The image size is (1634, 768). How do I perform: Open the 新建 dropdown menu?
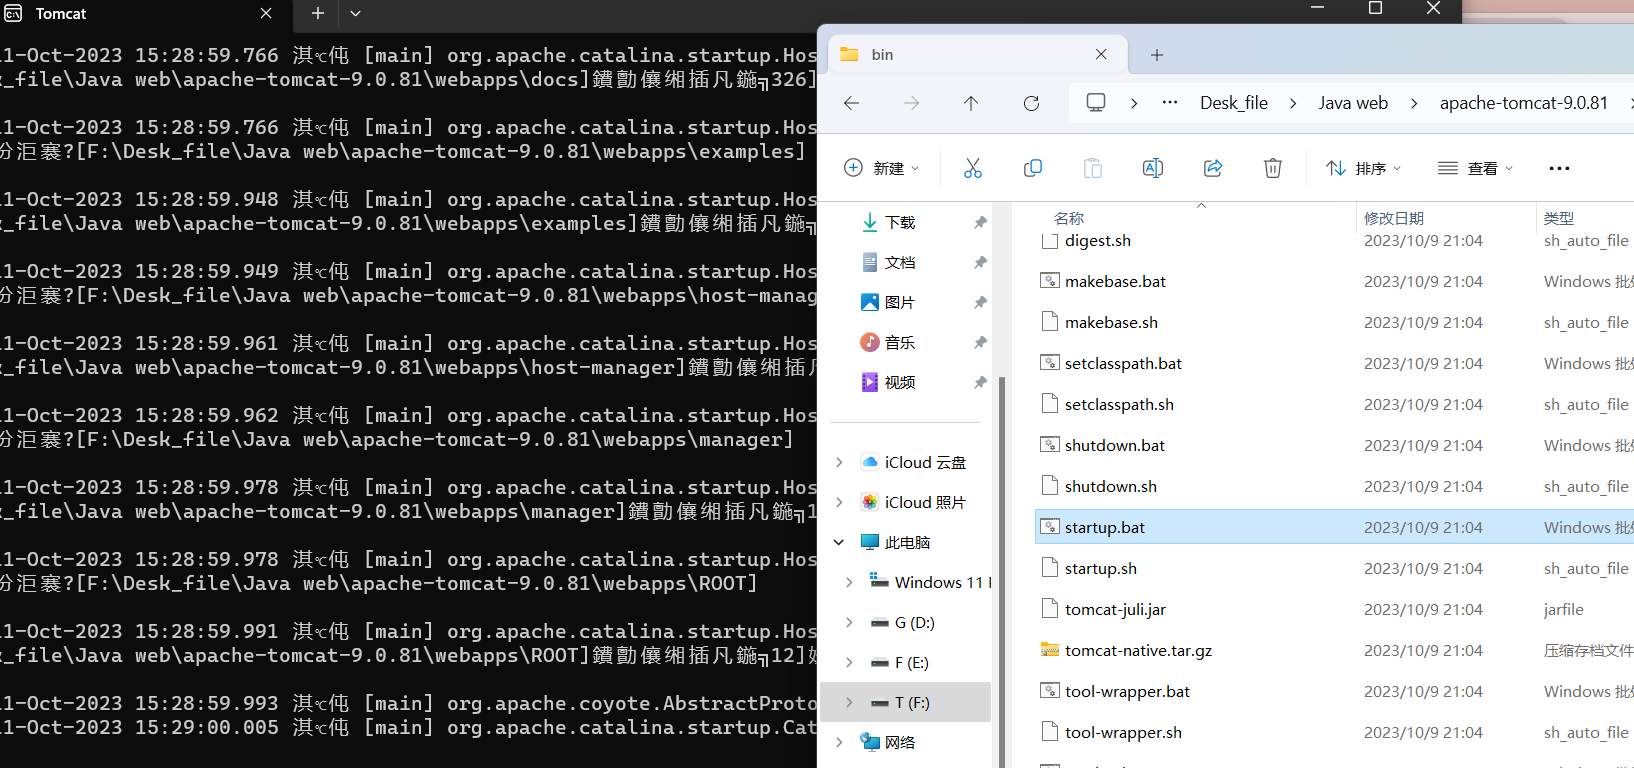tap(882, 168)
